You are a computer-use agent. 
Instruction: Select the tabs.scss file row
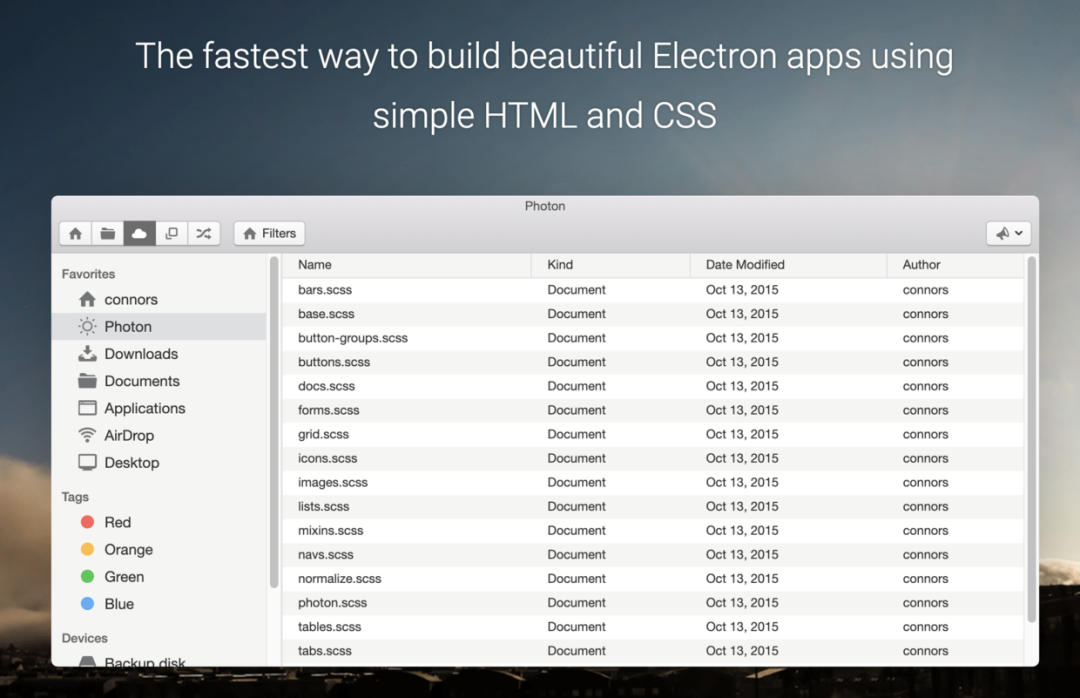tap(652, 651)
